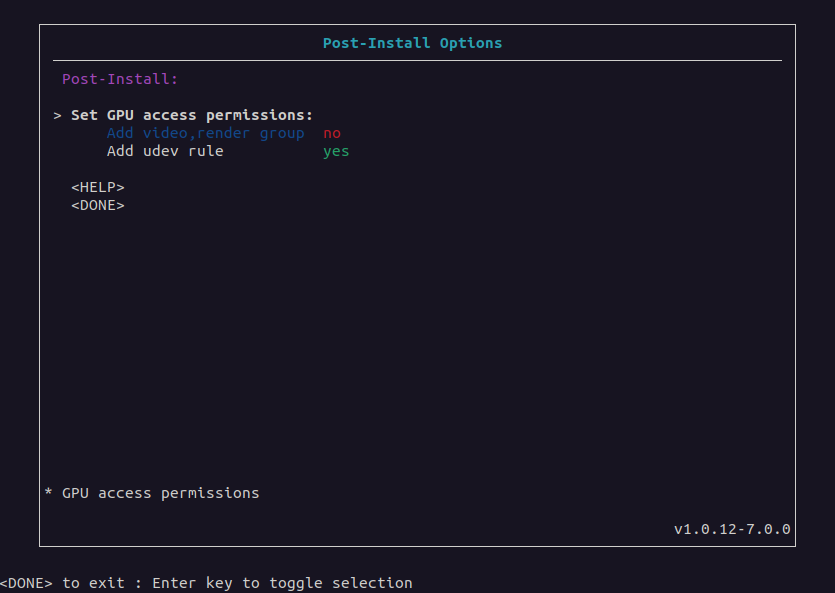Choose <DONE> in the options list
The width and height of the screenshot is (835, 593).
pos(98,205)
